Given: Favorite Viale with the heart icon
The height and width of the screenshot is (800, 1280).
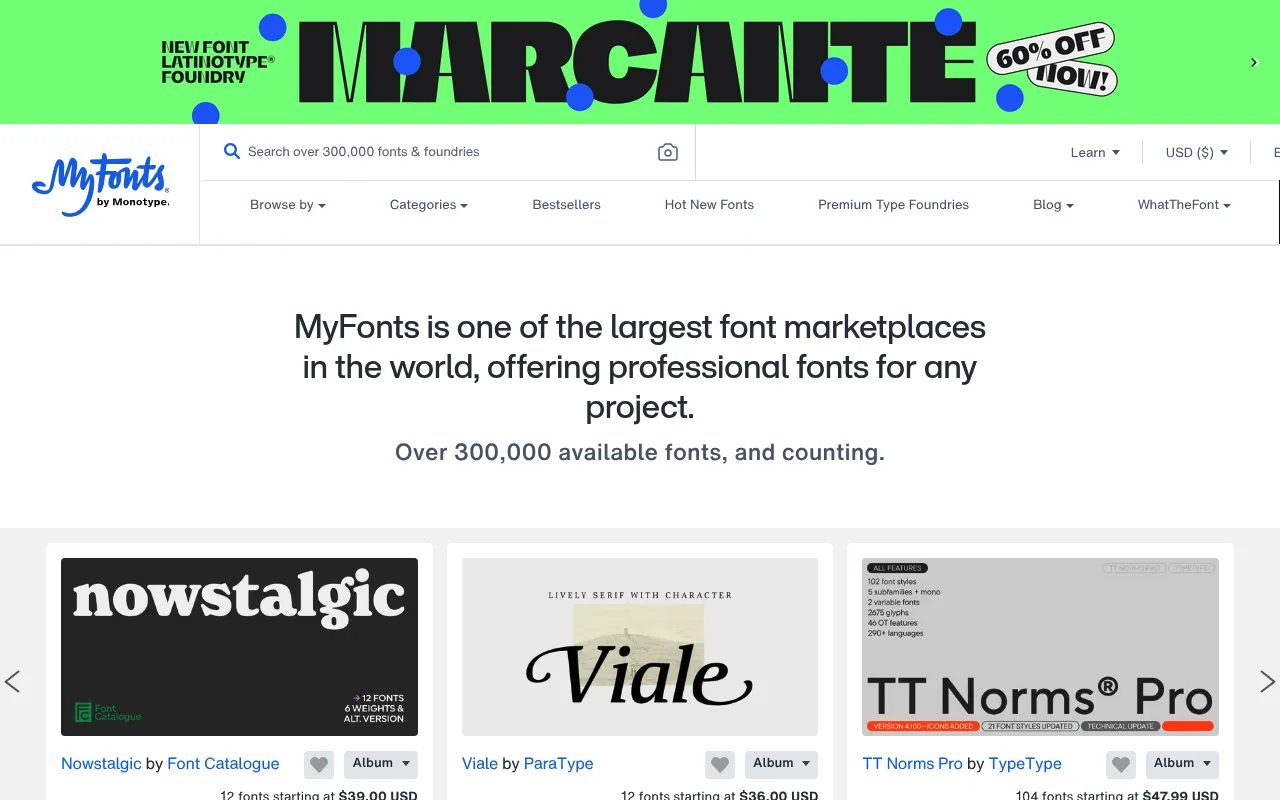Looking at the screenshot, I should [720, 765].
